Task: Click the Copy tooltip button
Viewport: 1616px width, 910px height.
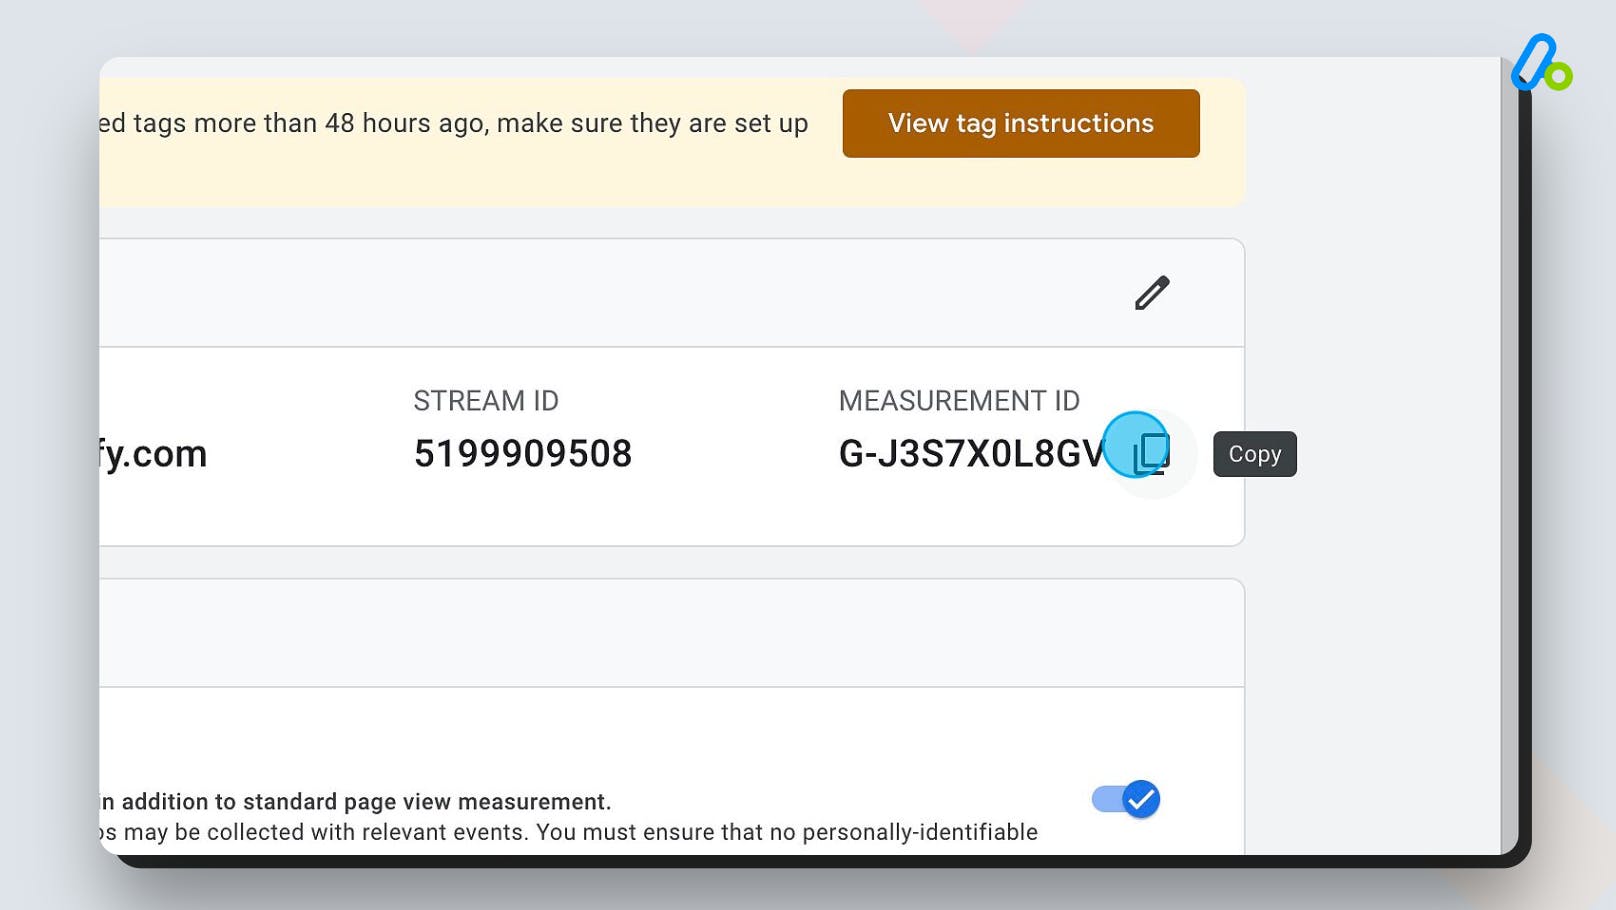Action: point(1254,454)
